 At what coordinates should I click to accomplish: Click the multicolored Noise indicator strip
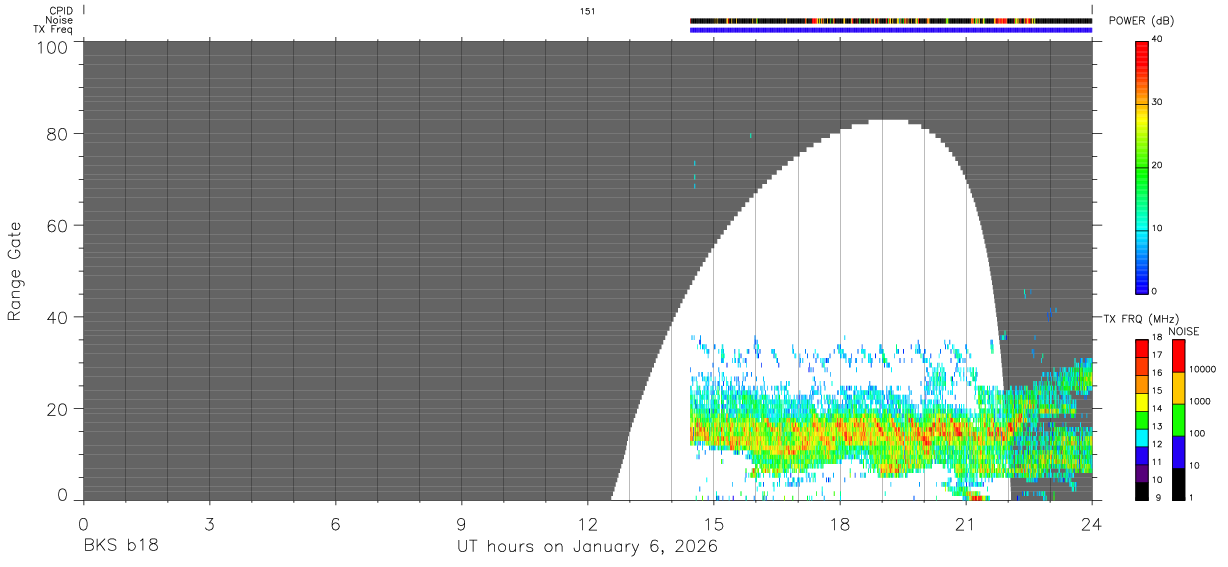pyautogui.click(x=891, y=20)
